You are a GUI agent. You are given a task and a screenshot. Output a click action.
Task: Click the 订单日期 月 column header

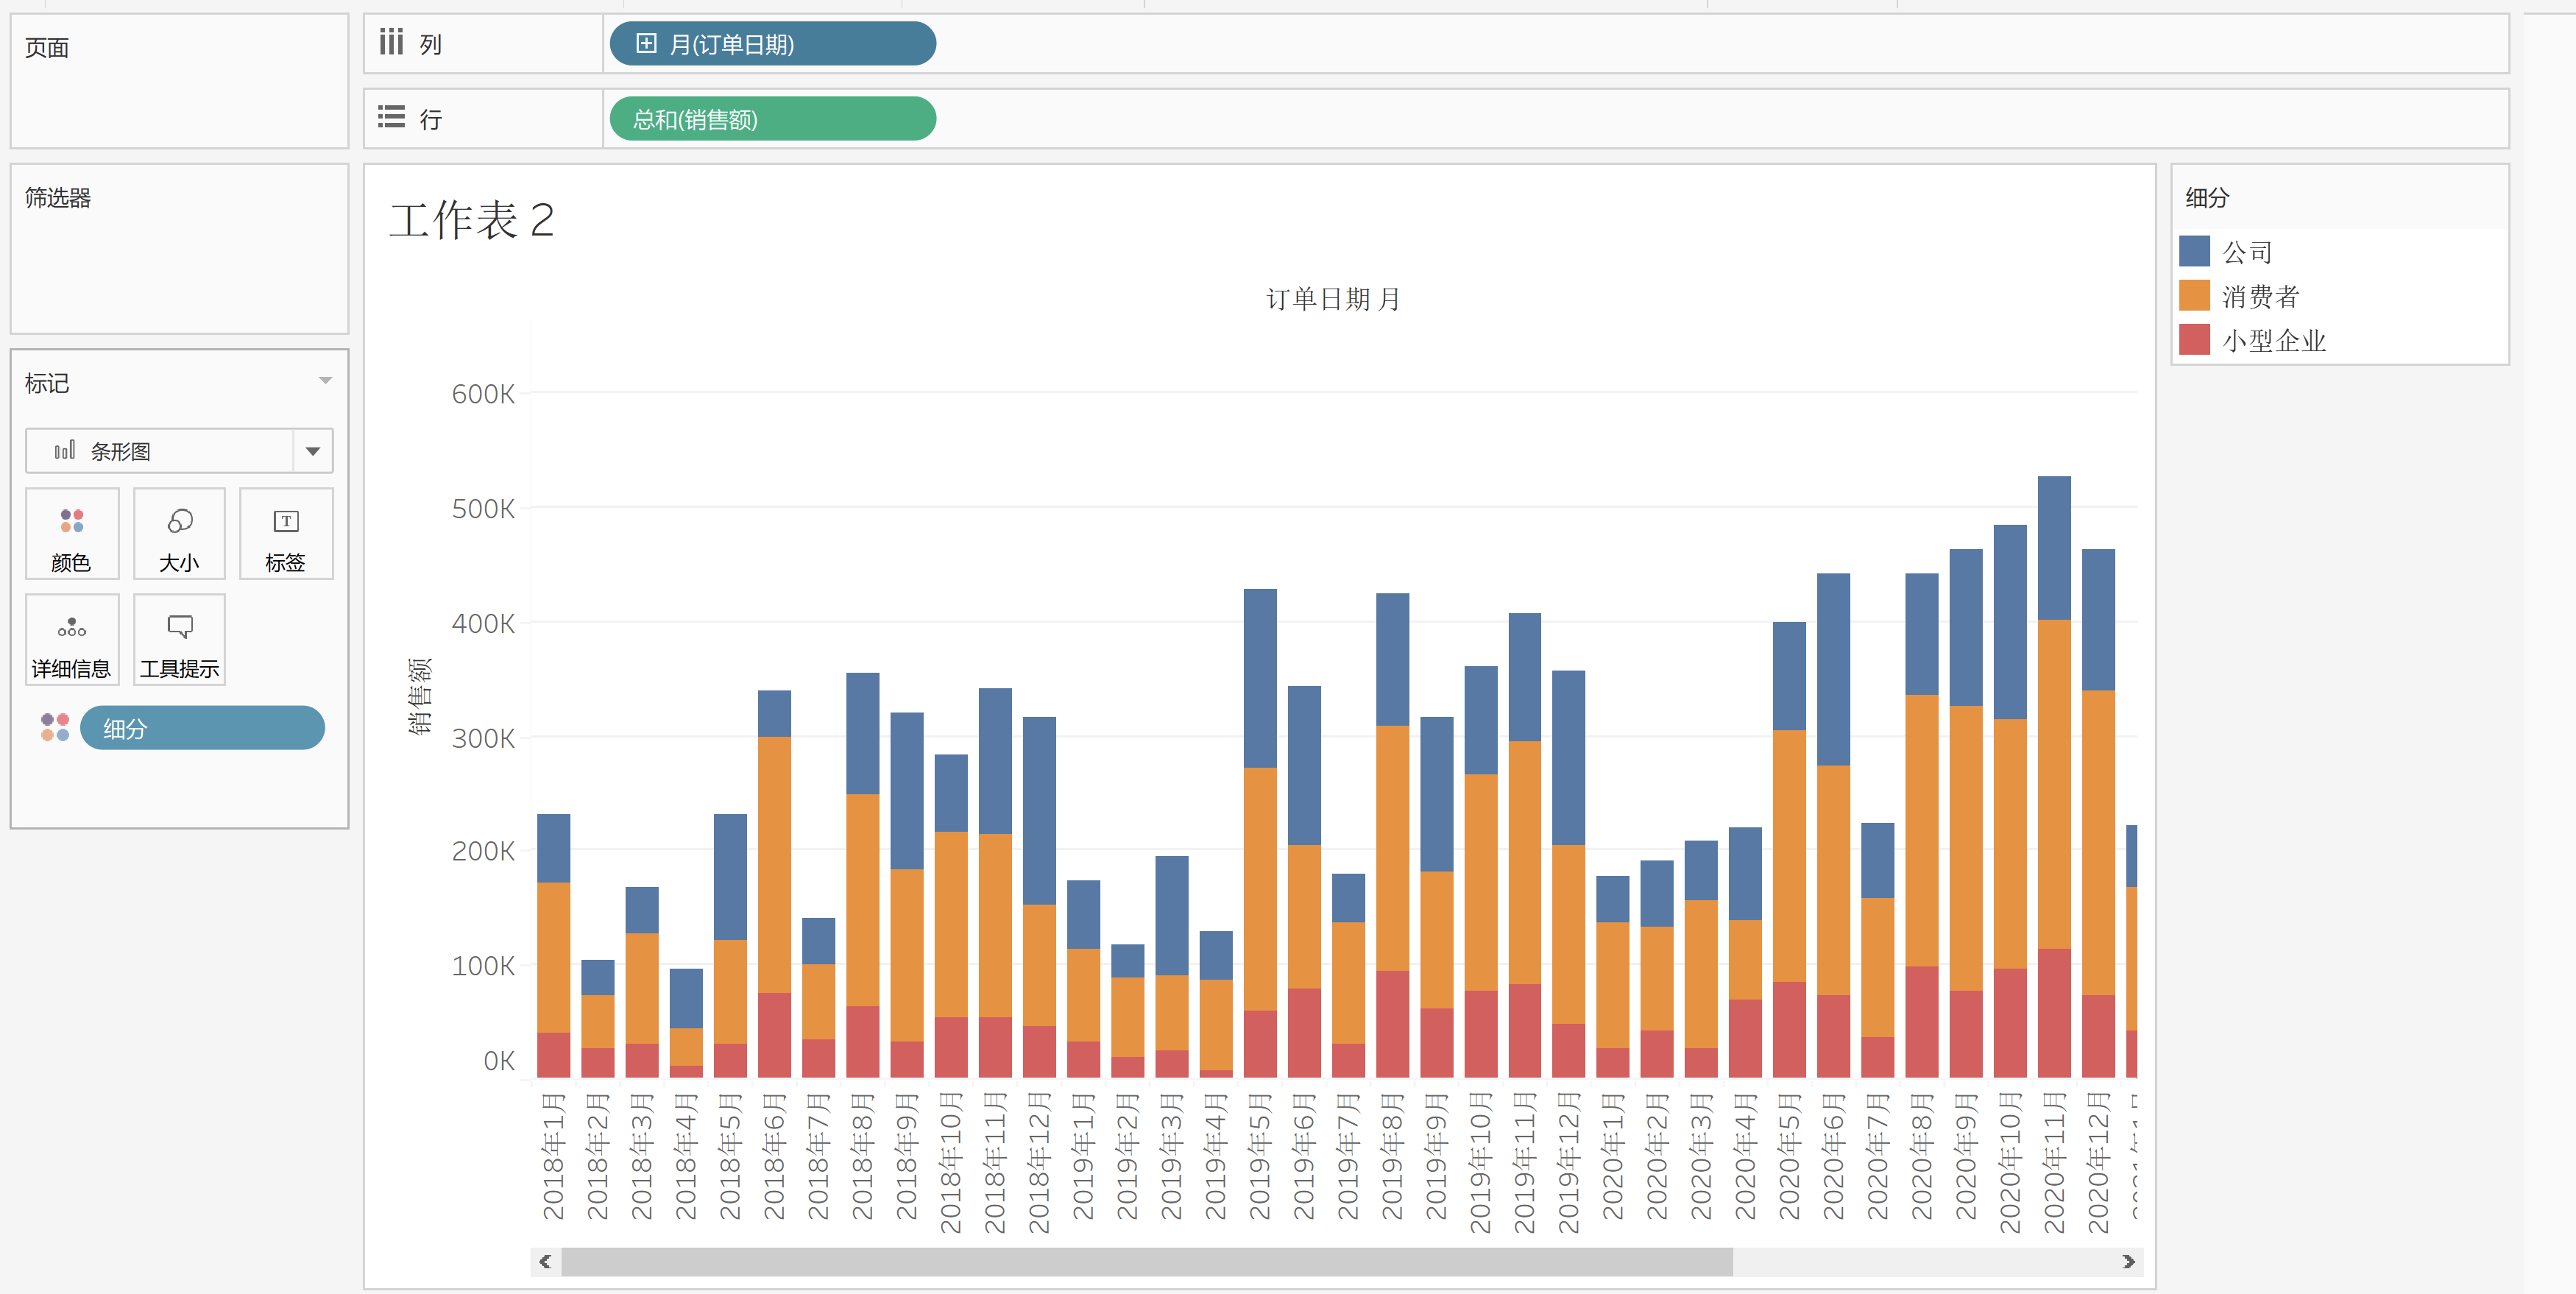[1333, 299]
